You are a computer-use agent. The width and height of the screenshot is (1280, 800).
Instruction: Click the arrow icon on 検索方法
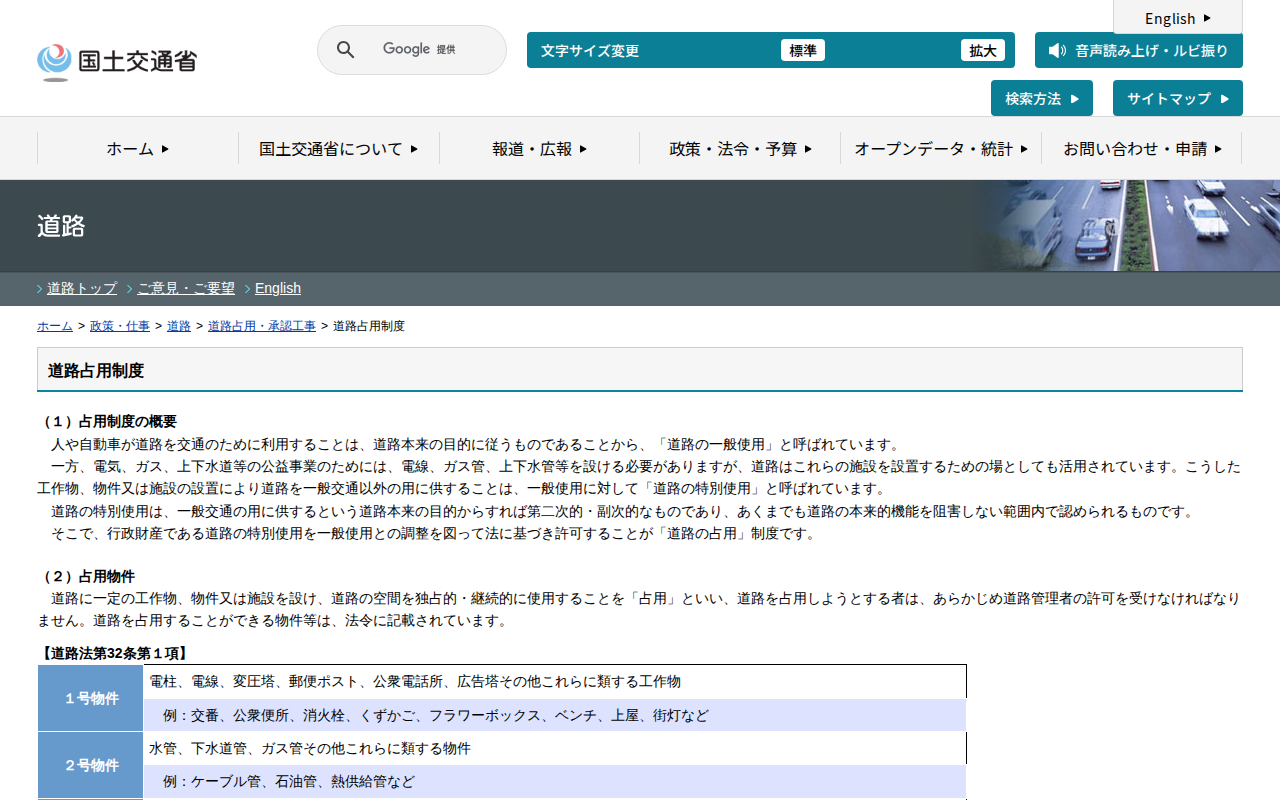[1075, 98]
